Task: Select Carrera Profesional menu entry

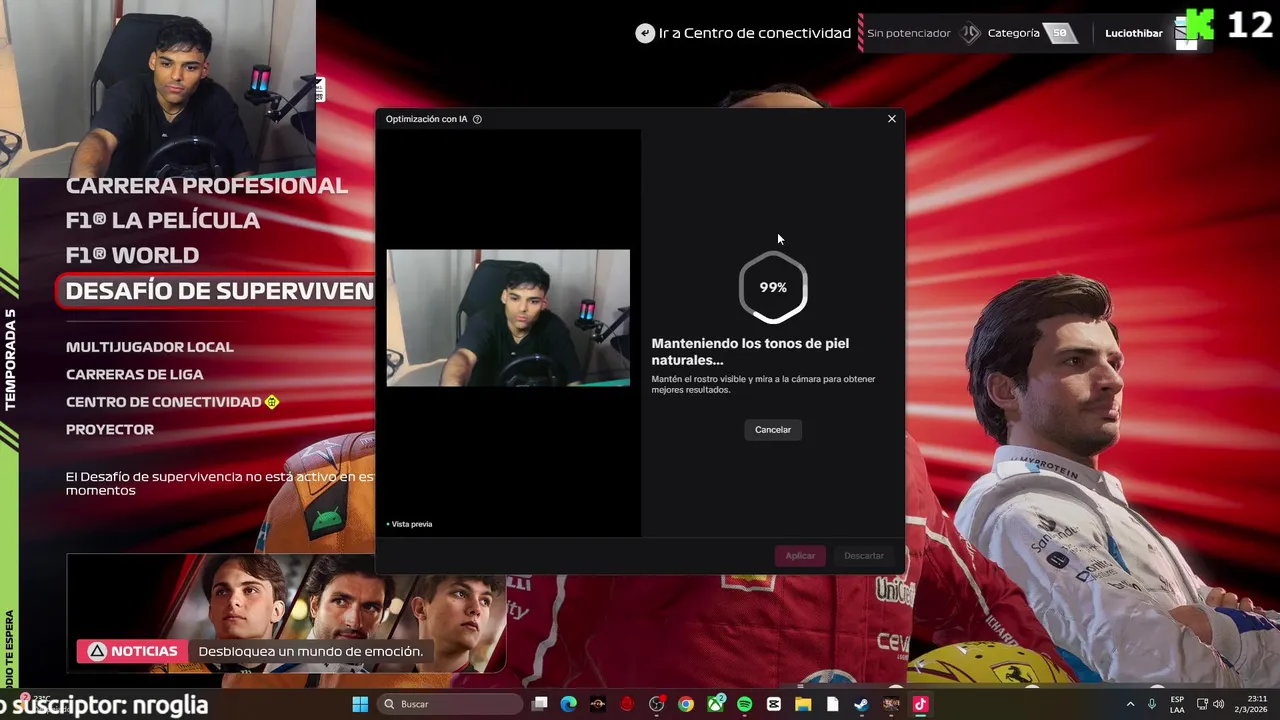Action: (x=207, y=186)
